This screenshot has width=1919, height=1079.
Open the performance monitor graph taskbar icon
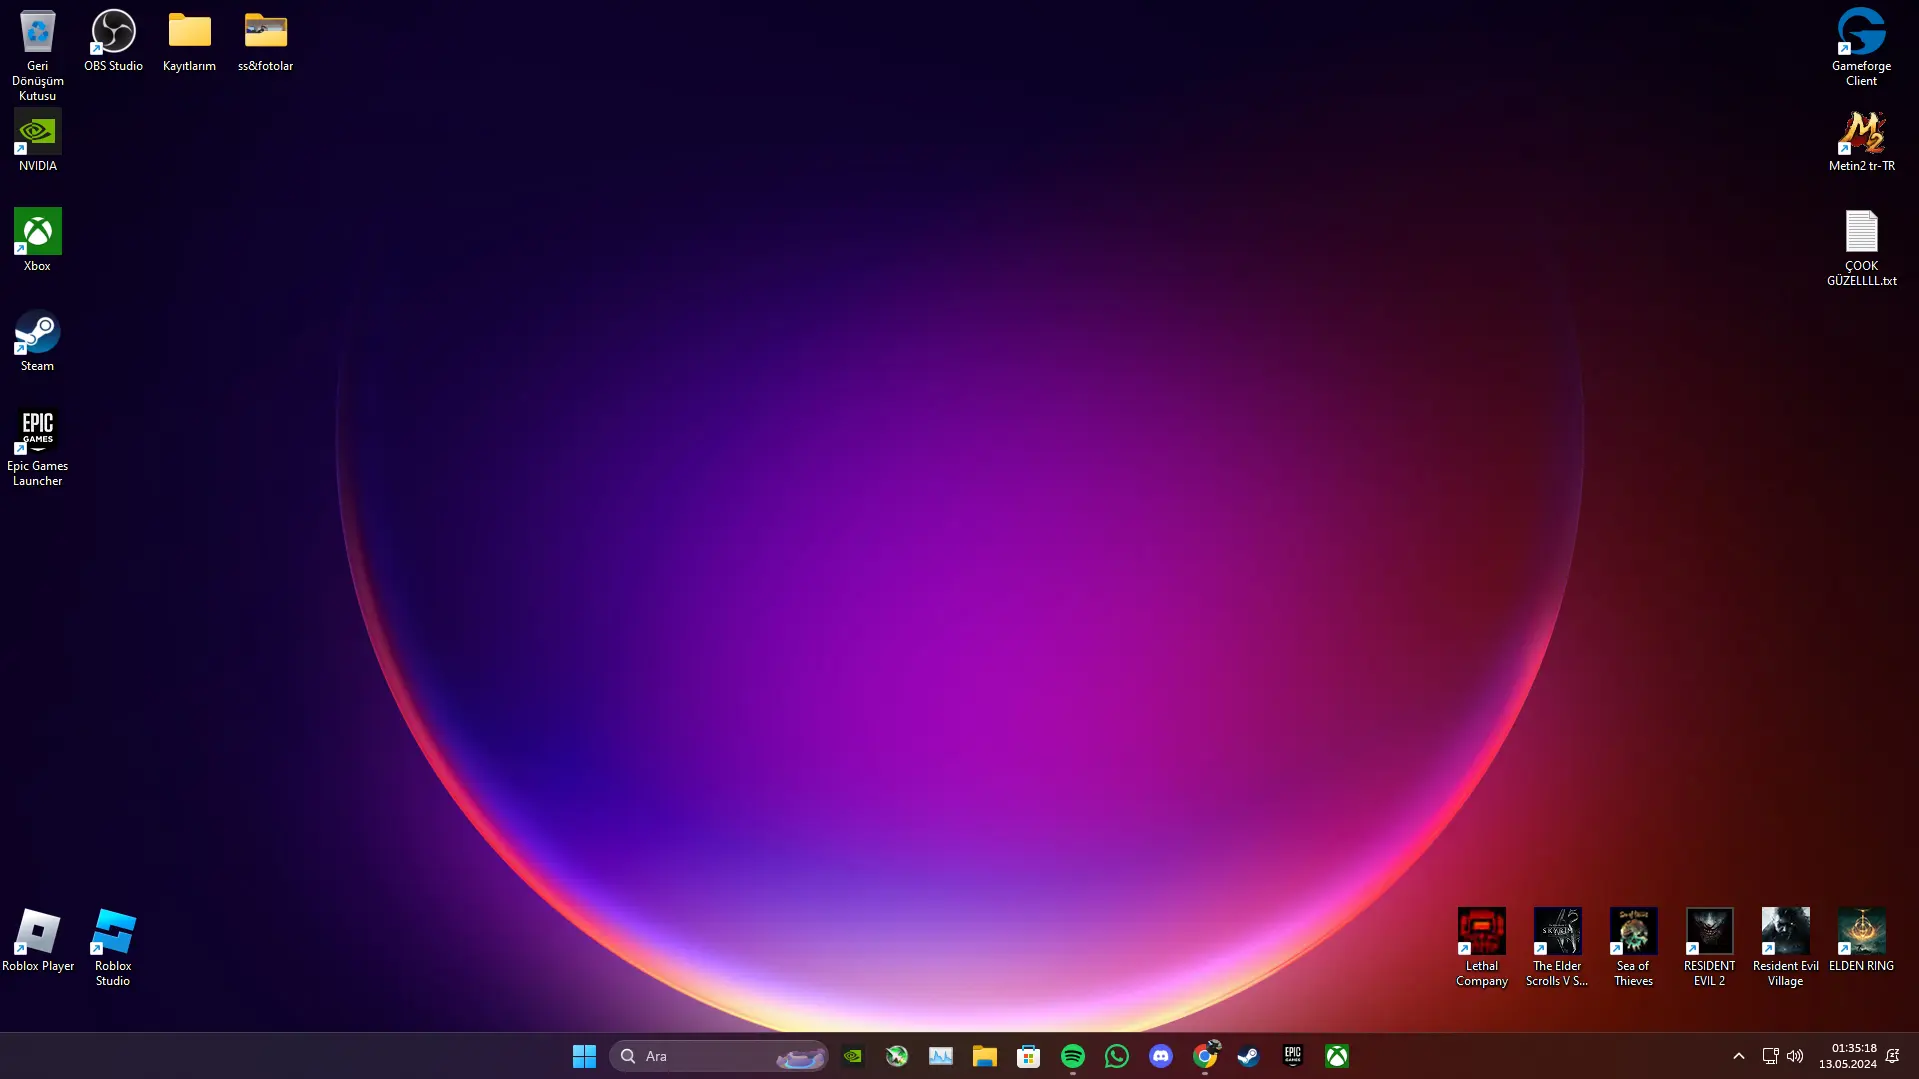point(940,1056)
